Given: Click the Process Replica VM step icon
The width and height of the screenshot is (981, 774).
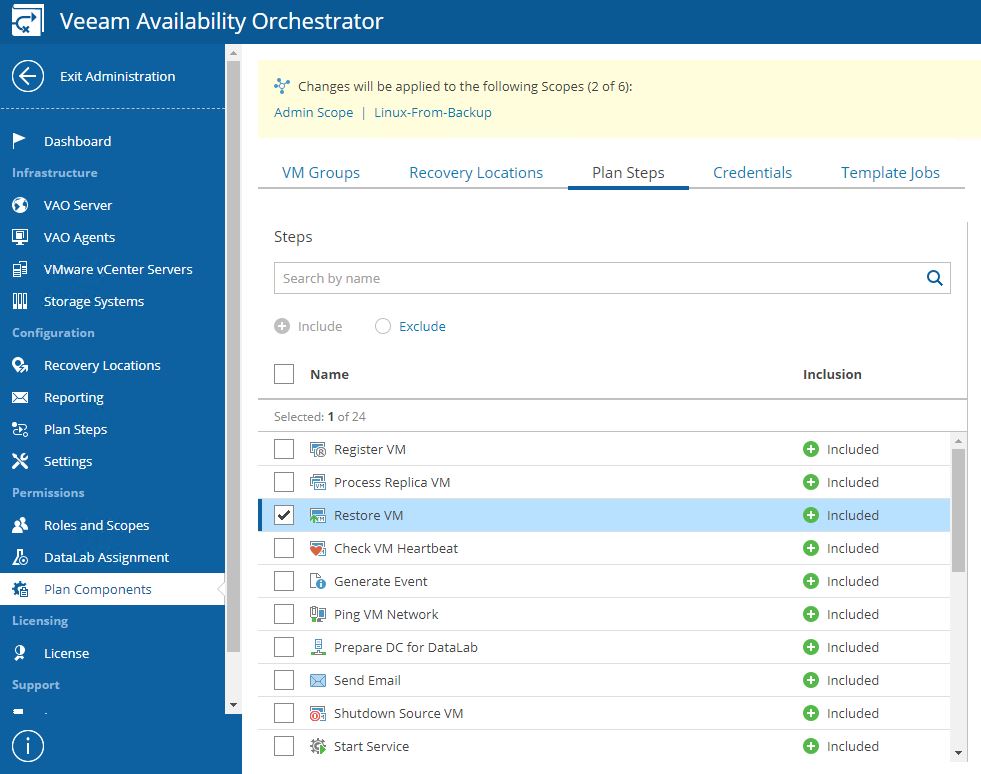Looking at the screenshot, I should (318, 482).
